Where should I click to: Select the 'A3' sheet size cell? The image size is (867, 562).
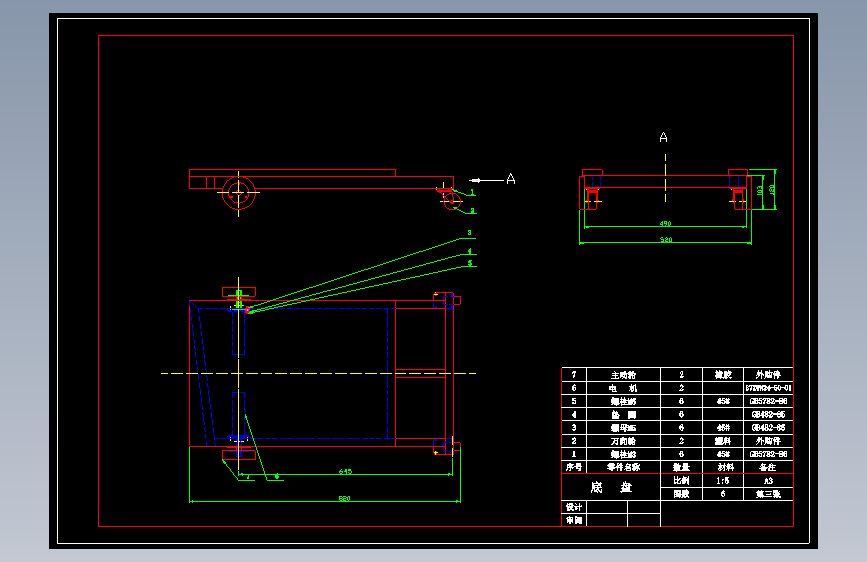(x=769, y=481)
